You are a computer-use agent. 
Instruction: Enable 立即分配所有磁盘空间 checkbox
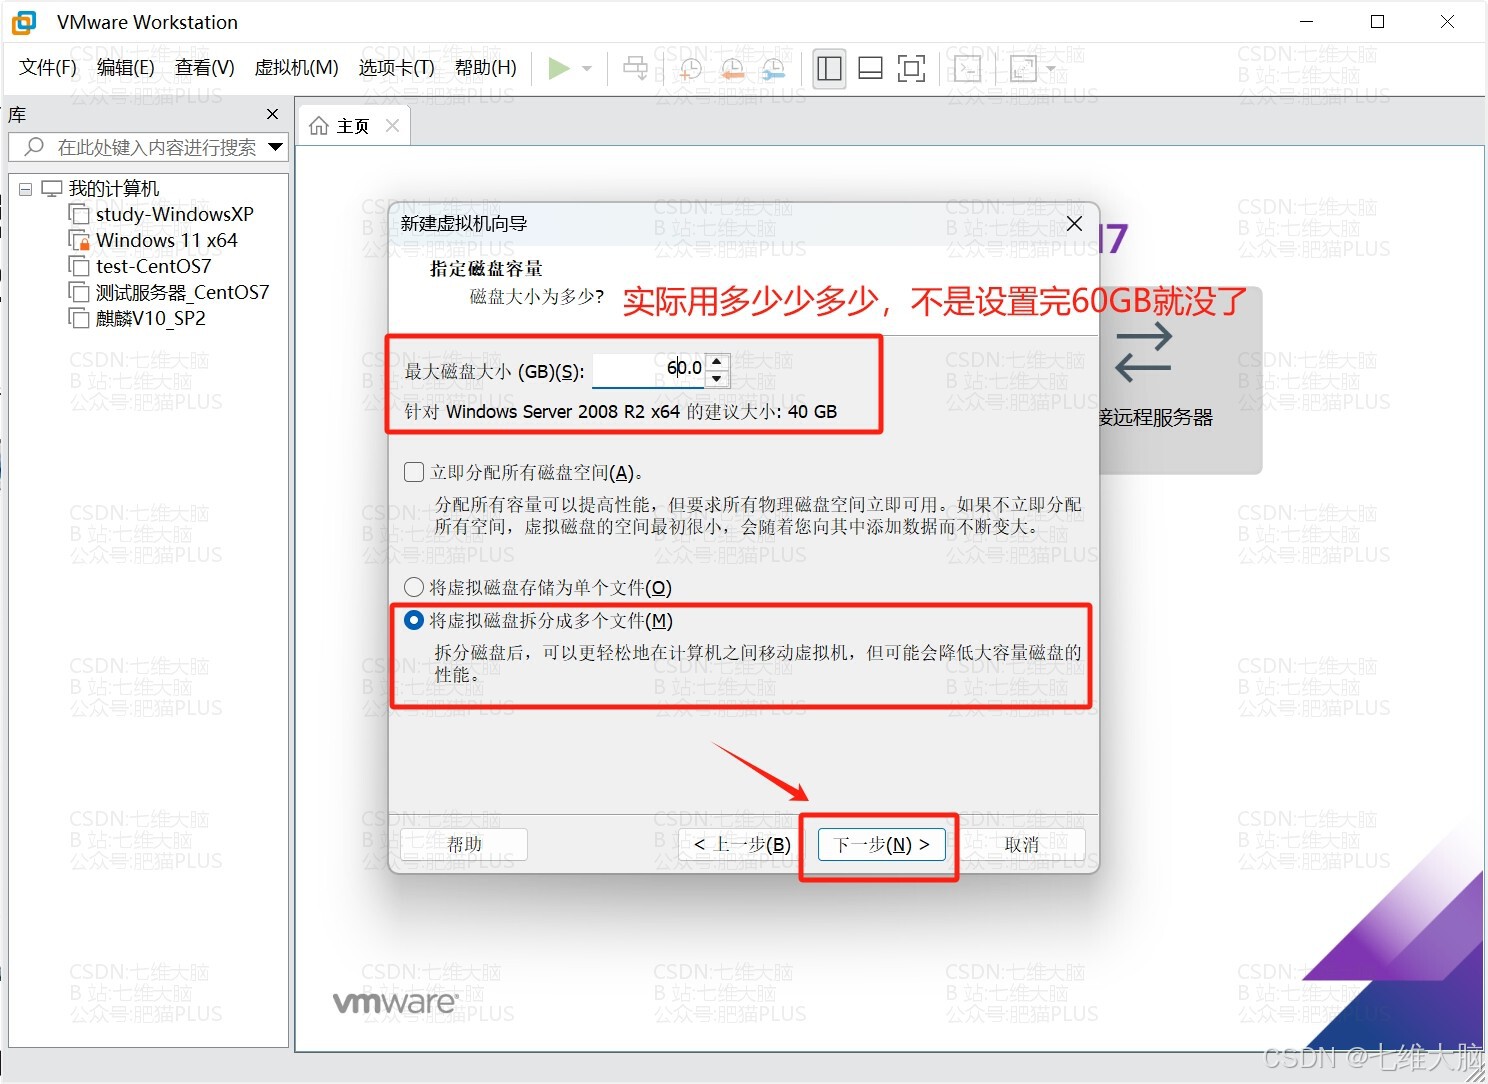pos(414,472)
